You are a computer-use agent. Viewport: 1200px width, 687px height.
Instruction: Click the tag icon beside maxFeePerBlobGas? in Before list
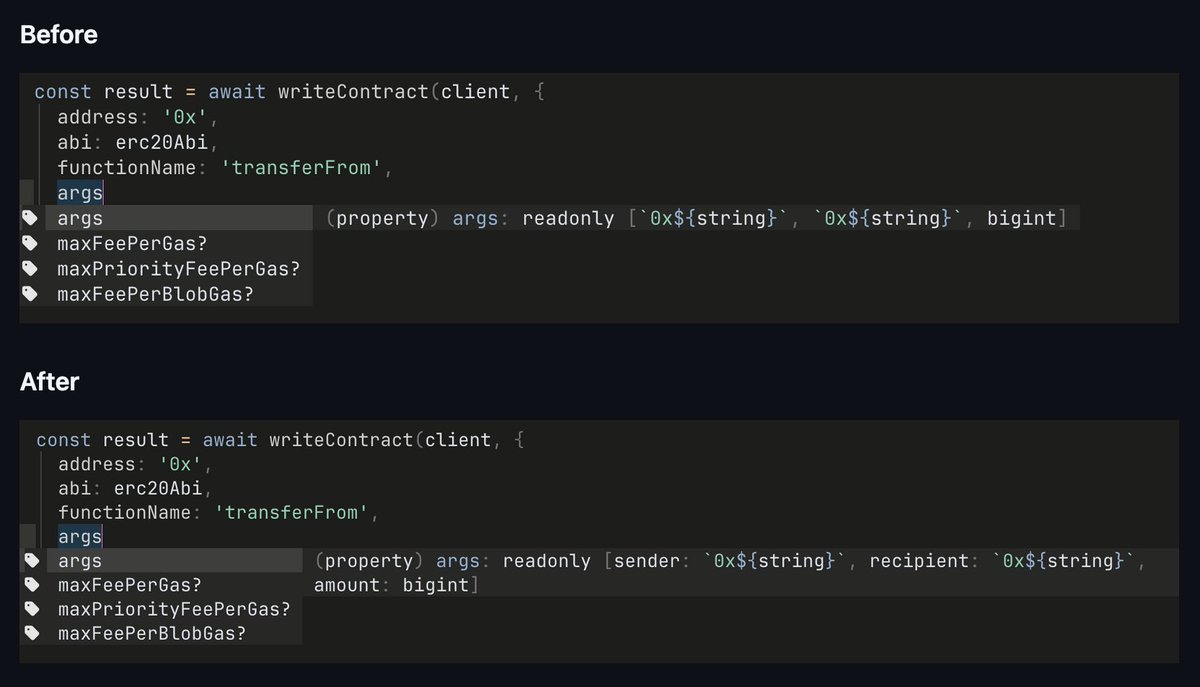tap(31, 293)
